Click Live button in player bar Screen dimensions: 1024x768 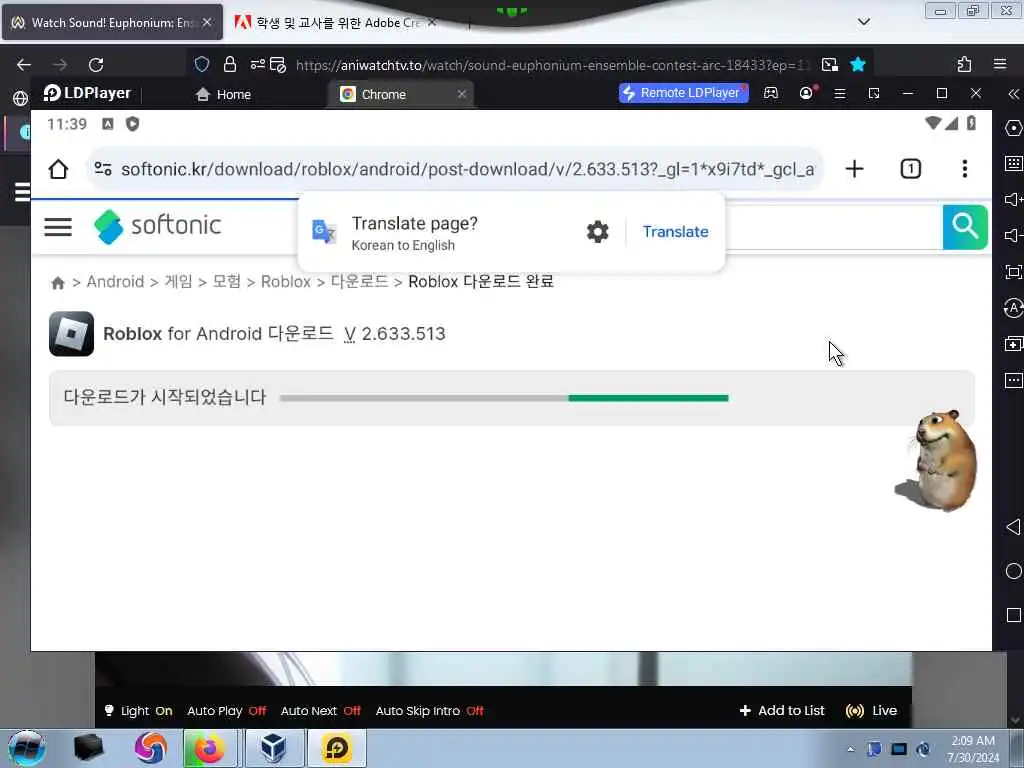pos(871,711)
